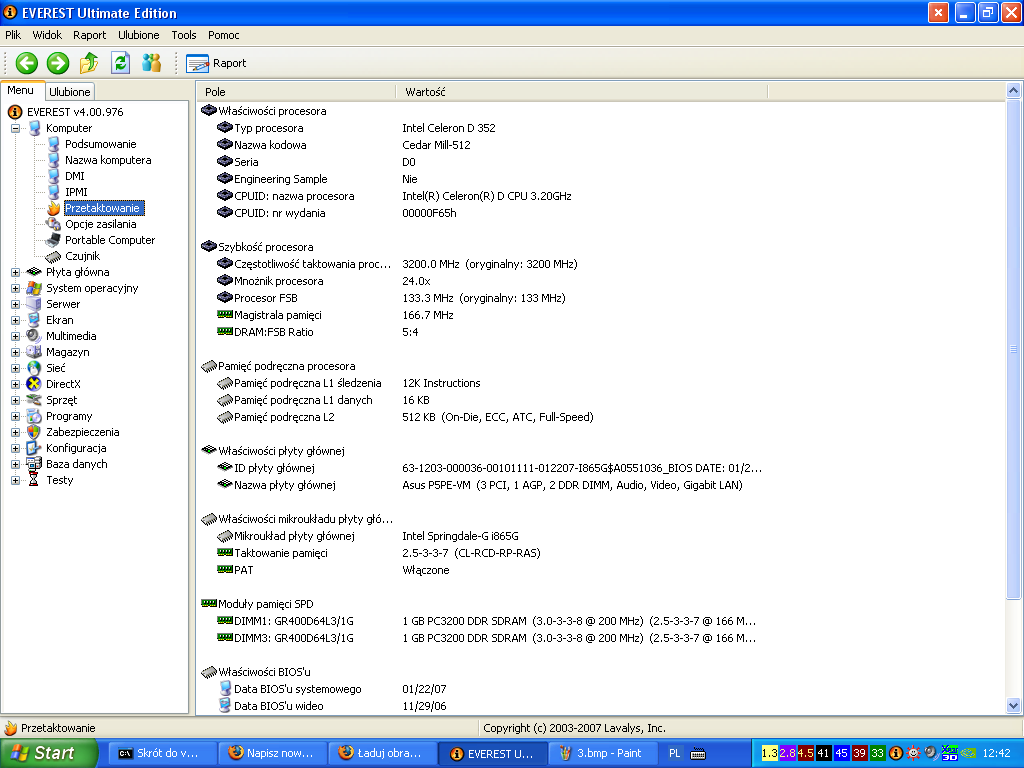Click the Testy hourglass icon

(34, 481)
